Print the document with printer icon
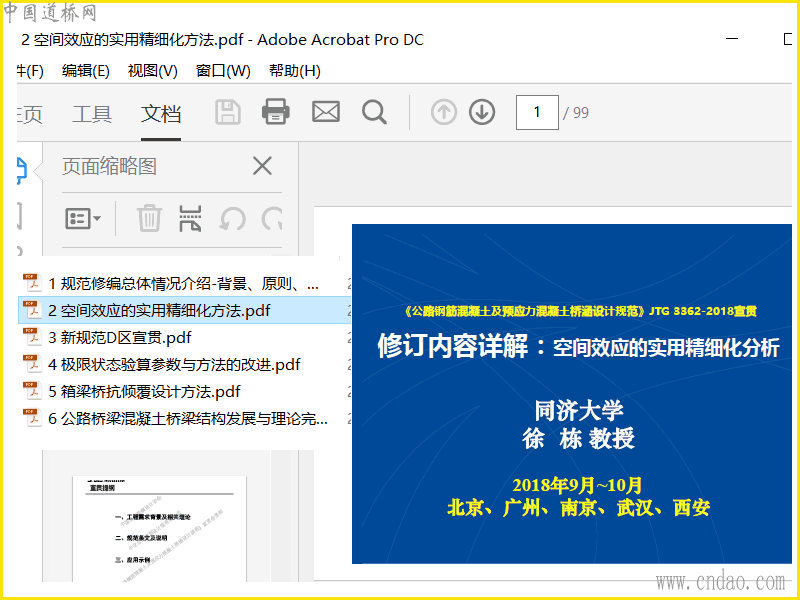 click(276, 111)
